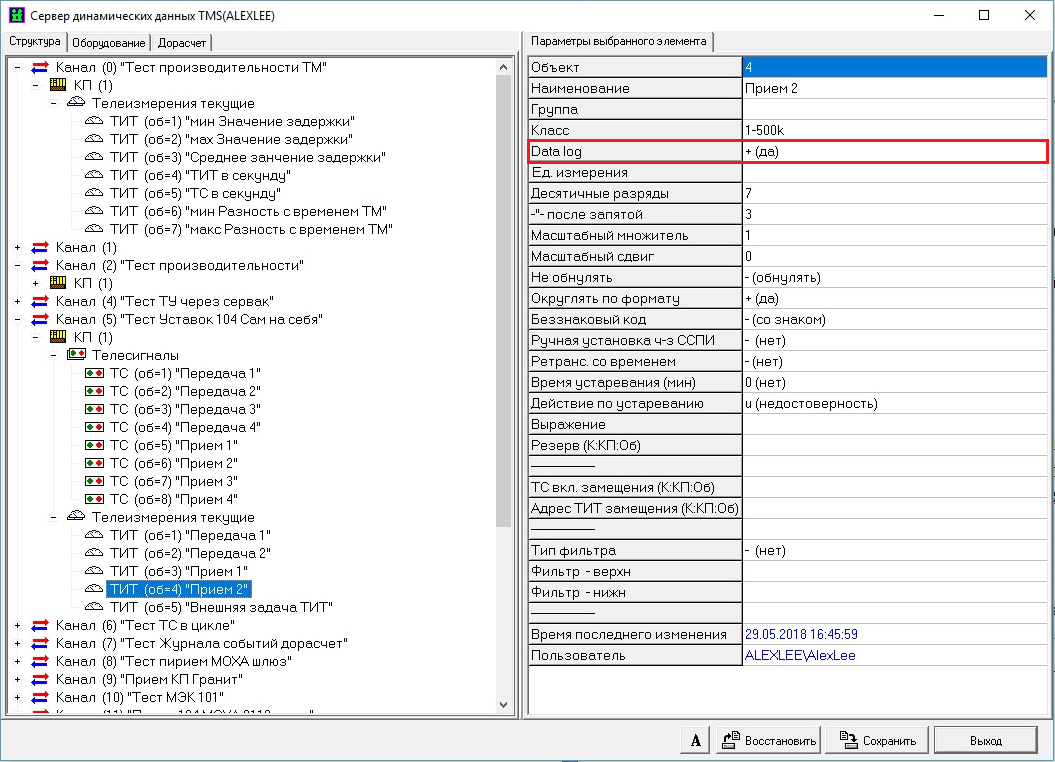Click the channel icon of Канал (9)
The height and width of the screenshot is (762, 1055).
click(x=40, y=679)
